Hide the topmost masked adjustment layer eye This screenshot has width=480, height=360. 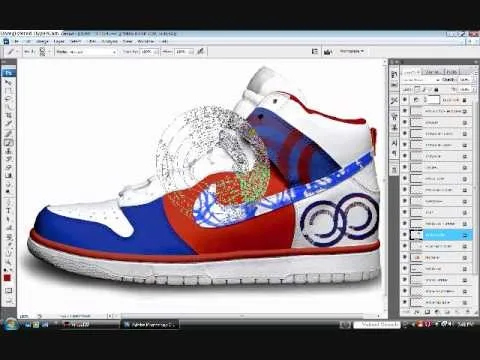tap(405, 100)
